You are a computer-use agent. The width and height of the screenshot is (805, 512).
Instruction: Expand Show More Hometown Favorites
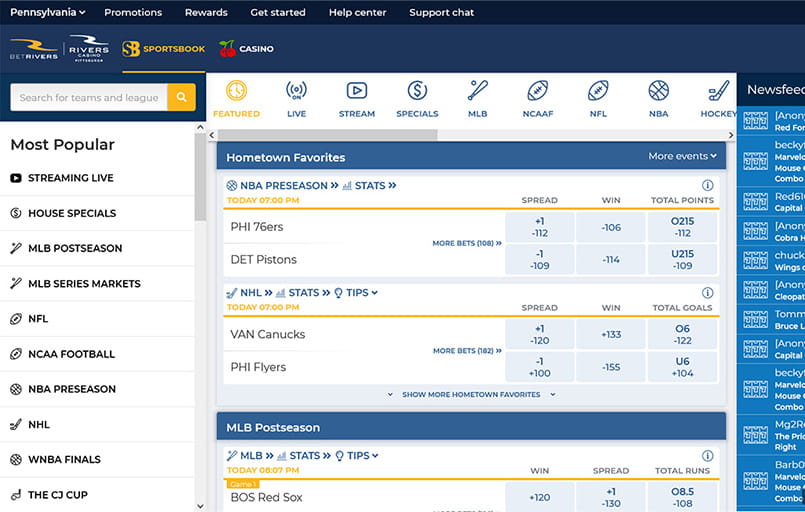tap(471, 394)
